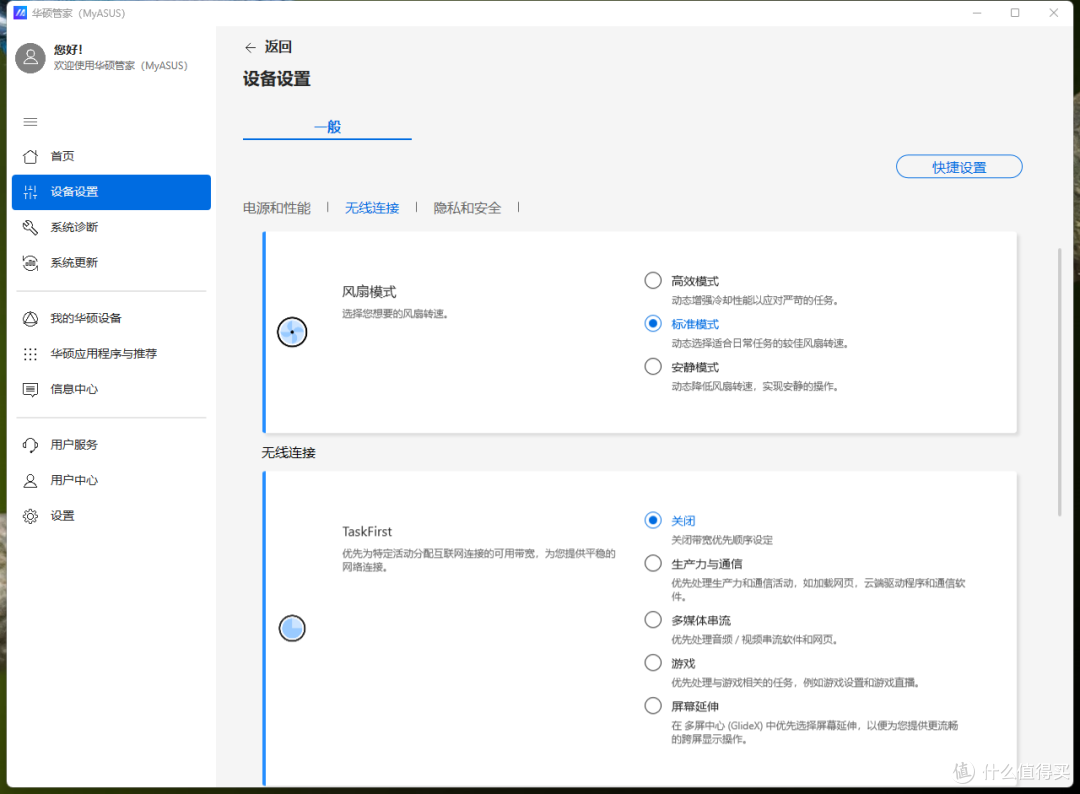Select the 高效模式 fan option
1080x794 pixels.
(x=653, y=280)
